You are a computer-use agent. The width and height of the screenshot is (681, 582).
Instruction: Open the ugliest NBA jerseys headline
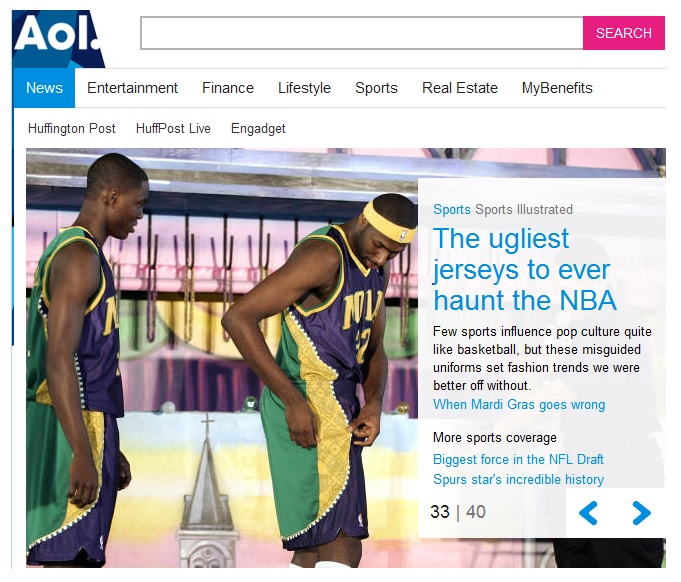[524, 269]
